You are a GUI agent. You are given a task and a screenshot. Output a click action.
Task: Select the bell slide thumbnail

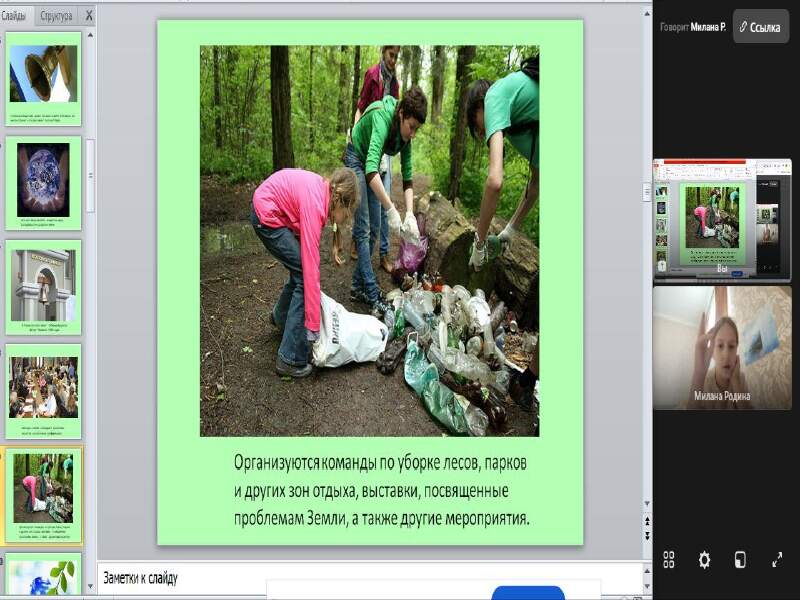(43, 79)
